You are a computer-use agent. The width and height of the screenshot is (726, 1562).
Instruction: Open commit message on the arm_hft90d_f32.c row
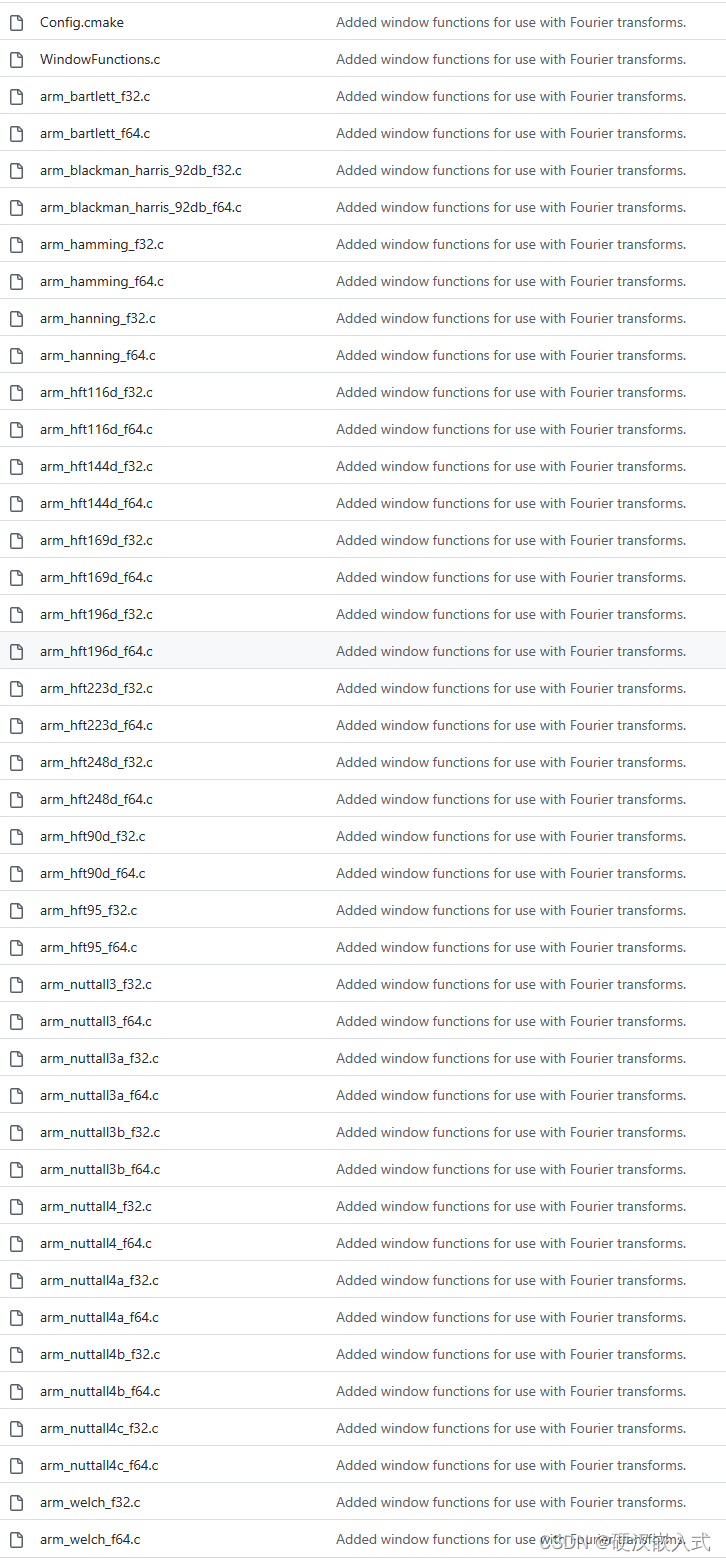(x=511, y=836)
